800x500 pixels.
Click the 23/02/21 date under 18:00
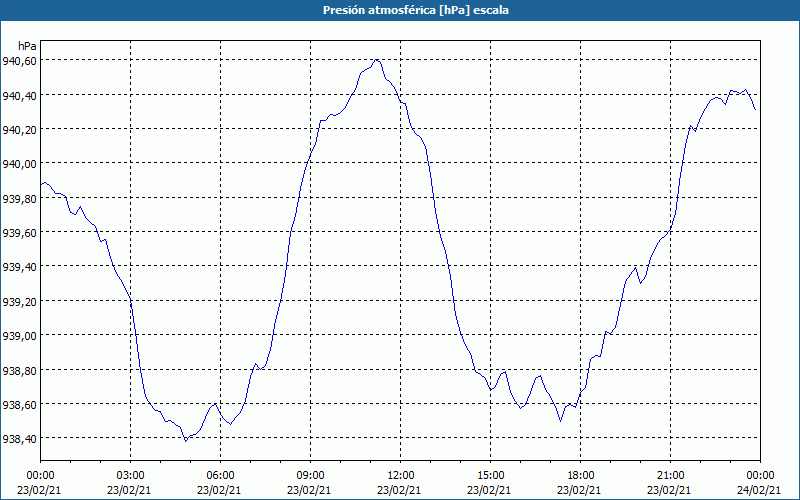579,490
